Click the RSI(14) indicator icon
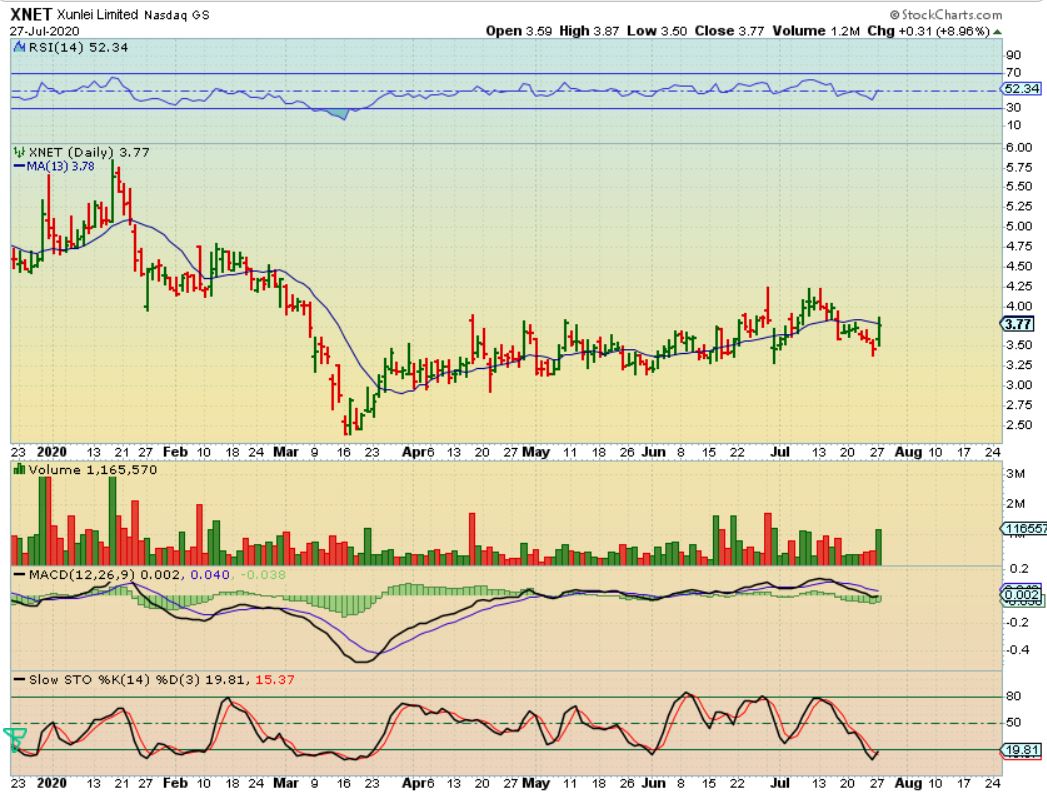Viewport: 1047px width, 794px height. (x=19, y=48)
